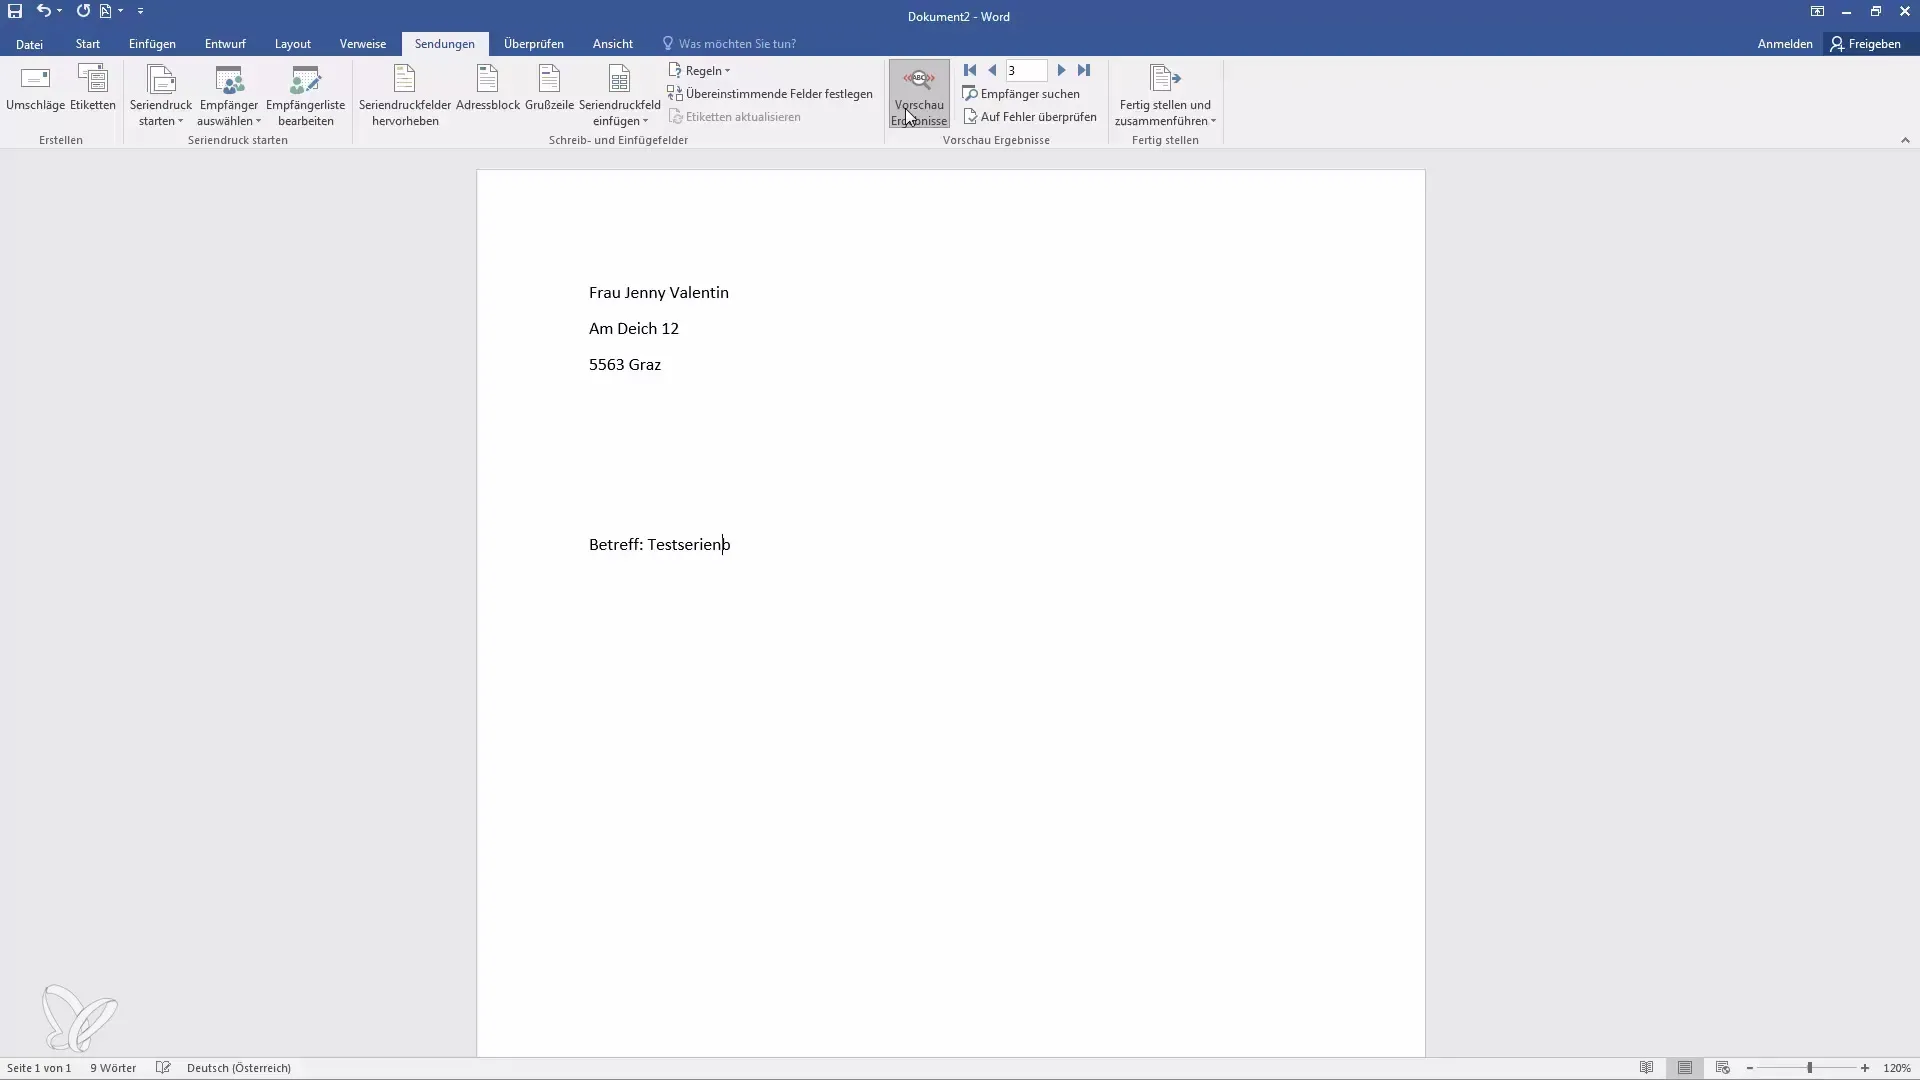Toggle Vorschau Ergebnisse preview
Screen dimensions: 1920x1080
point(919,94)
